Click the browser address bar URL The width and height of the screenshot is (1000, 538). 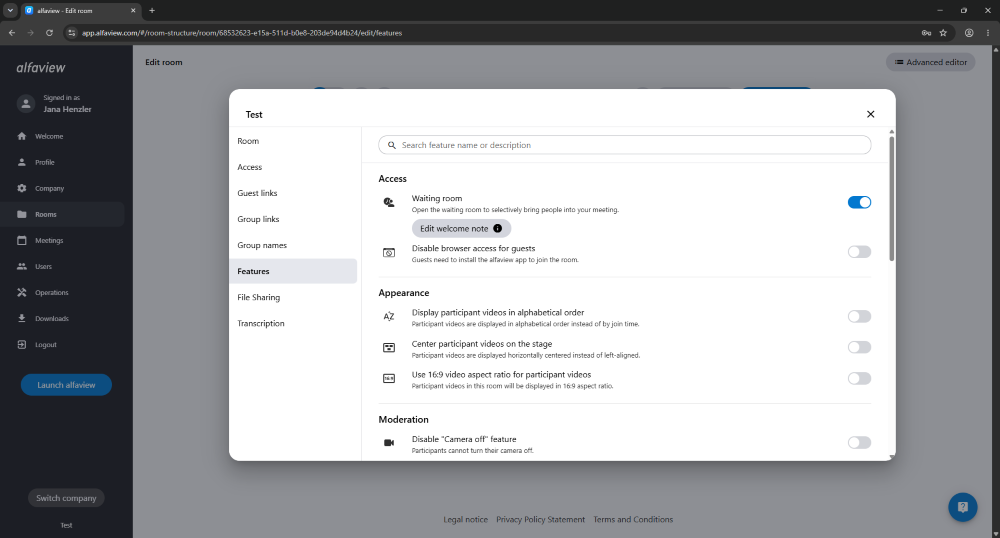tap(242, 33)
